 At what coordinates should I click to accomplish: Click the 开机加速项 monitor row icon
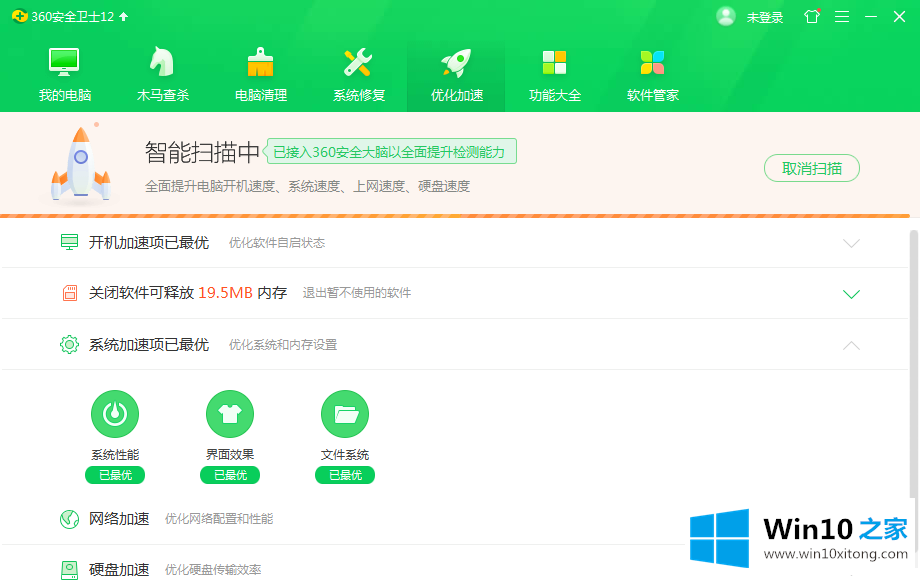pyautogui.click(x=69, y=242)
